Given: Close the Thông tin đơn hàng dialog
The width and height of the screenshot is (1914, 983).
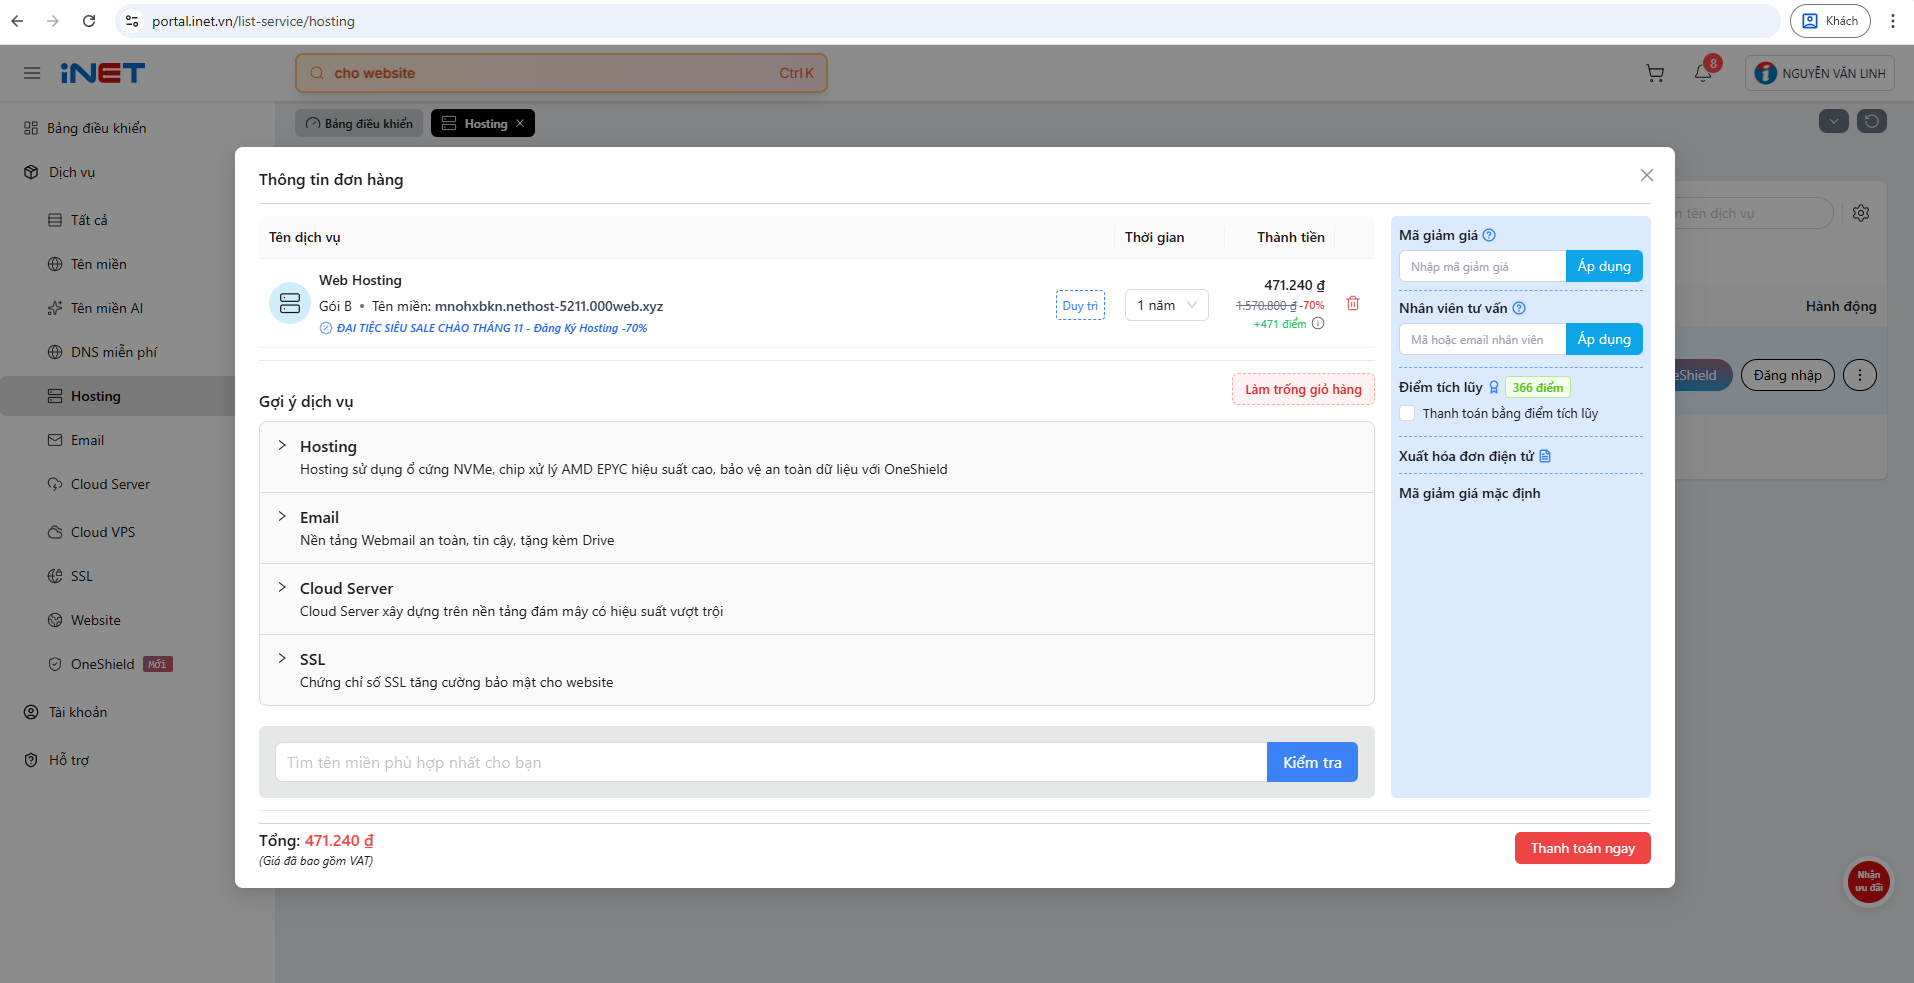Looking at the screenshot, I should pos(1646,175).
